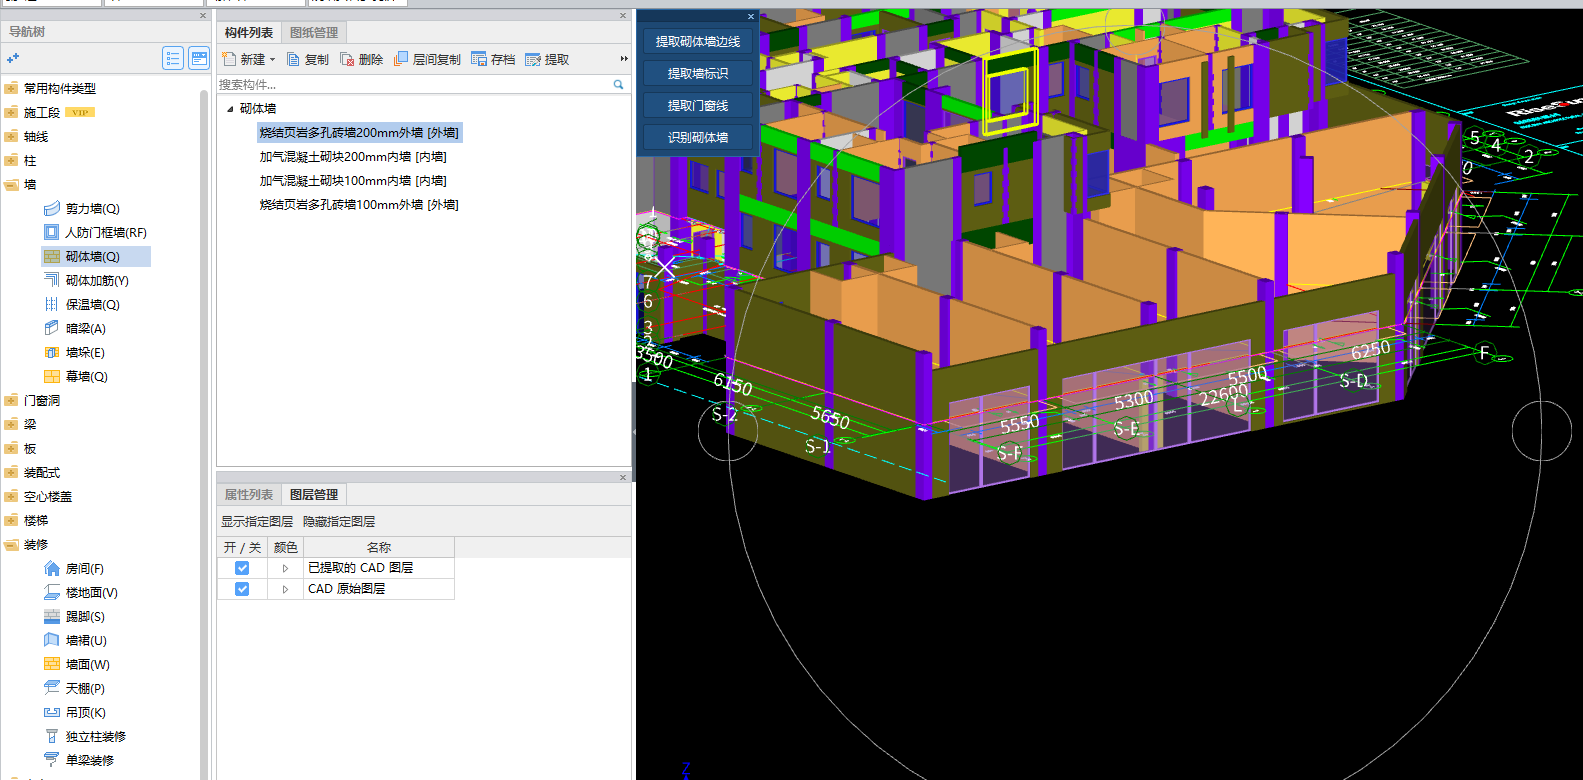Image resolution: width=1583 pixels, height=780 pixels.
Task: Switch navigation tree to list view icon
Action: coord(173,59)
